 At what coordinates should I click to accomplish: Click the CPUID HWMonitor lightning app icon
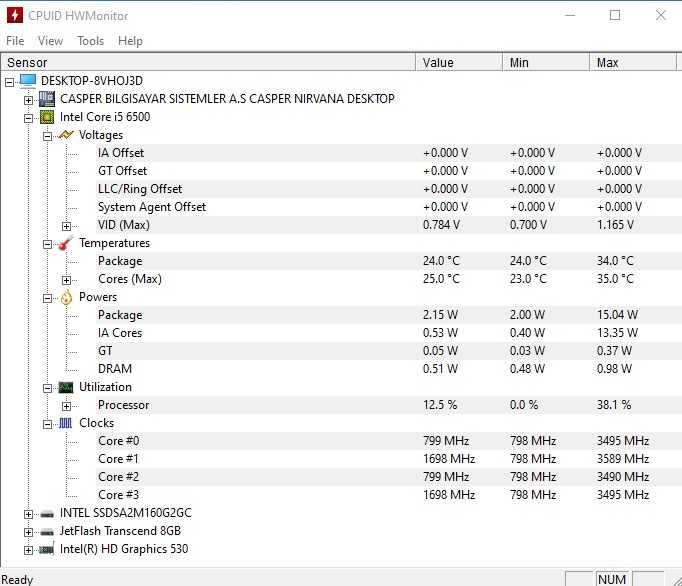(x=15, y=15)
